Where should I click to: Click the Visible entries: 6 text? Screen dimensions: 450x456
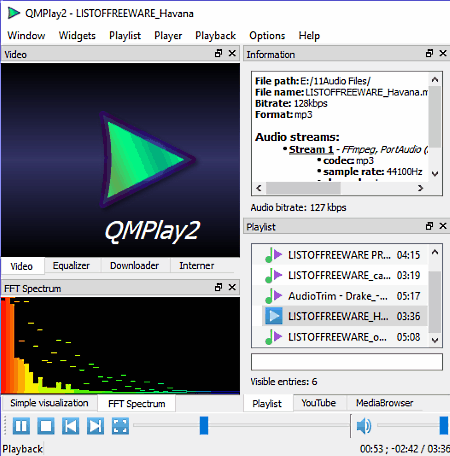(x=284, y=382)
